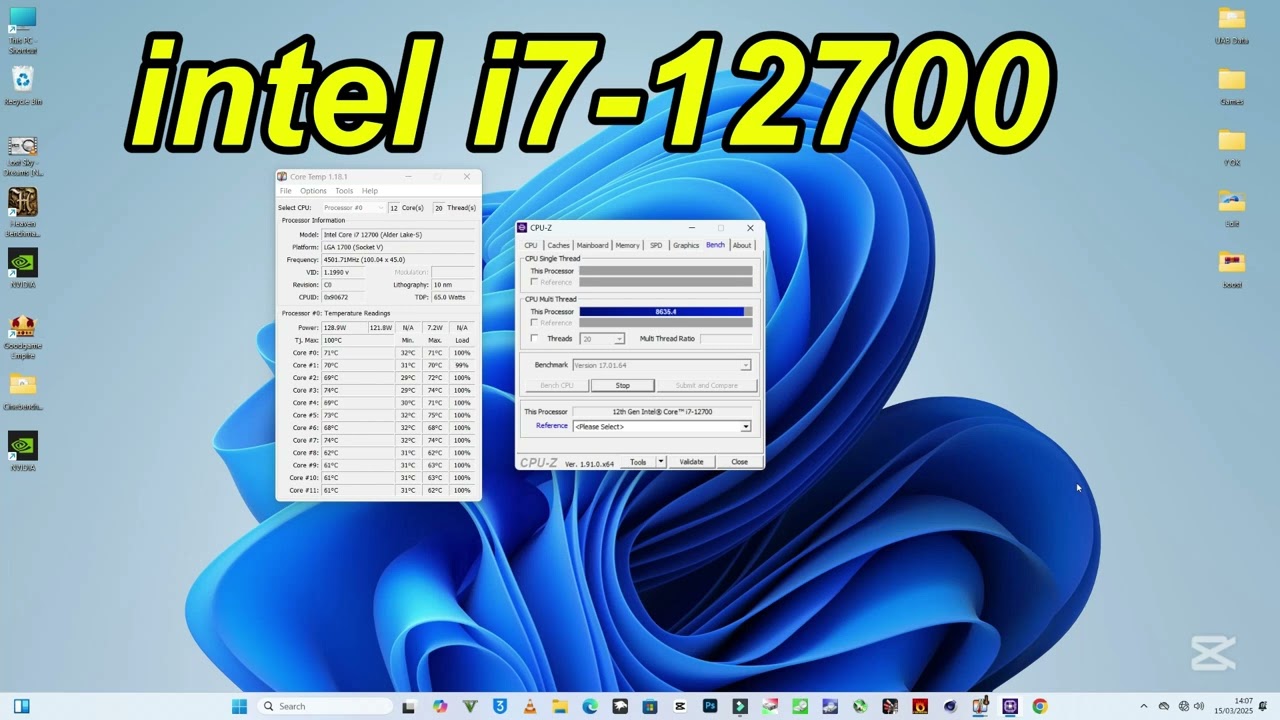The width and height of the screenshot is (1280, 720).
Task: Show hidden system tray icons
Action: click(1144, 706)
